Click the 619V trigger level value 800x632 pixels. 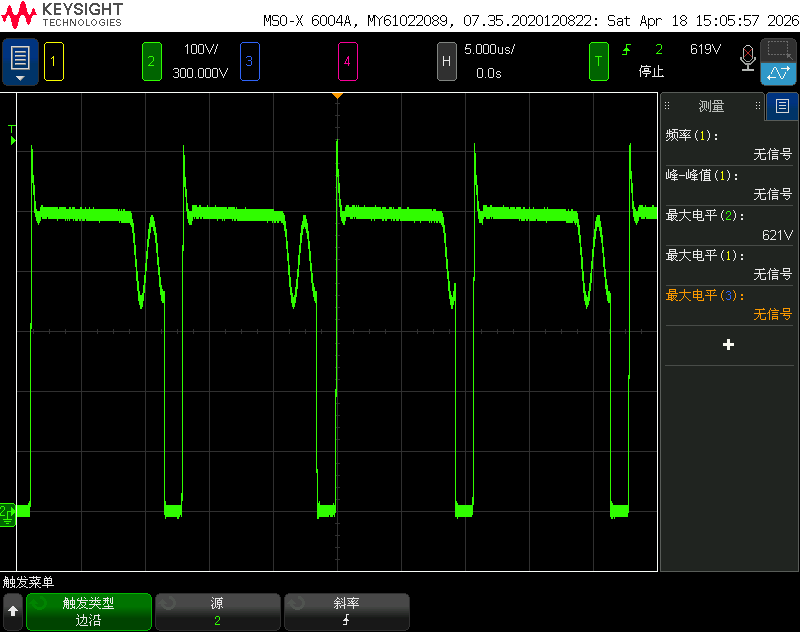tap(705, 49)
